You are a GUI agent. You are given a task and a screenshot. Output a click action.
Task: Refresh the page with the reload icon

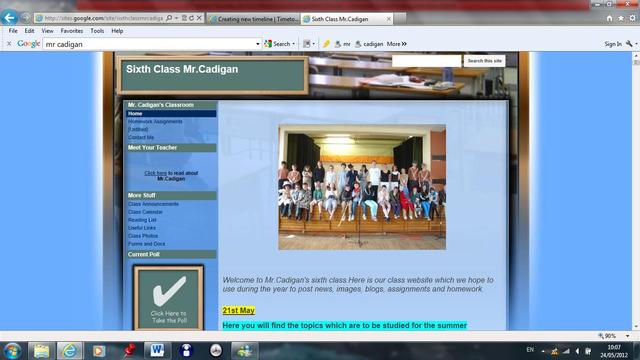point(191,18)
